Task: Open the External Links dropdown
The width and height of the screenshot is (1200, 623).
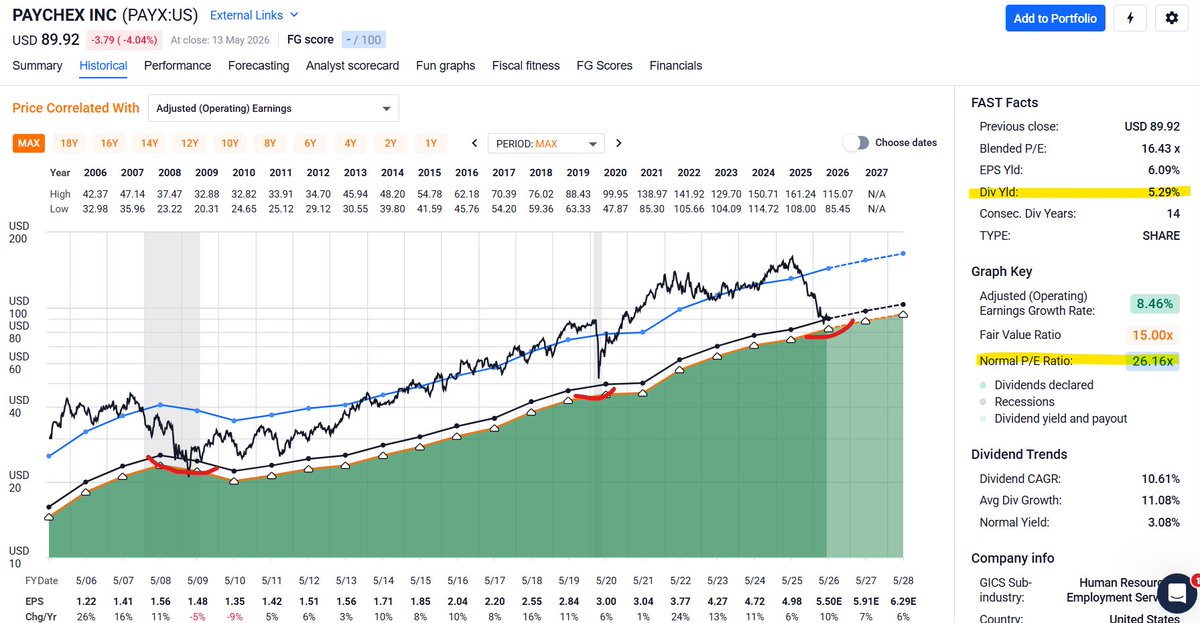Action: (254, 15)
